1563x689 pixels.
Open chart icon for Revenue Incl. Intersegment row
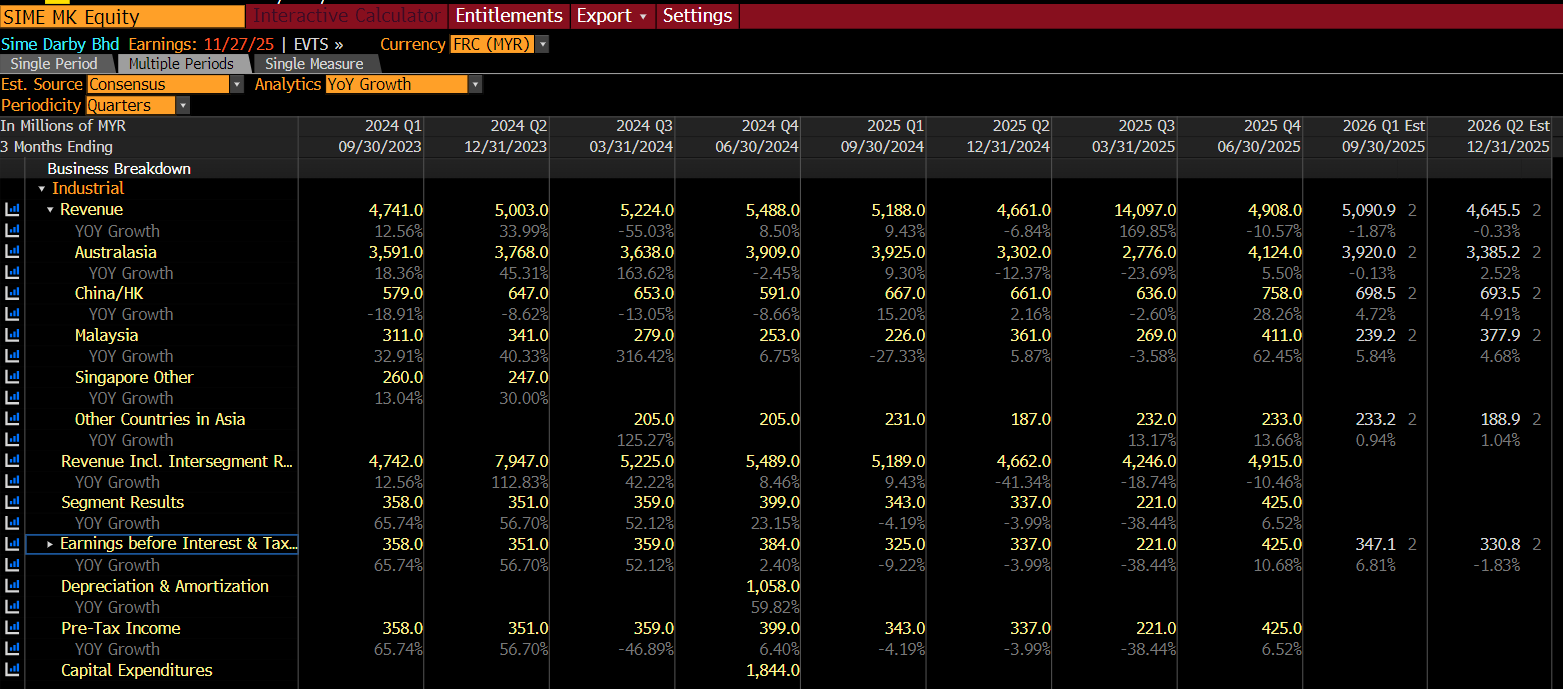(12, 461)
